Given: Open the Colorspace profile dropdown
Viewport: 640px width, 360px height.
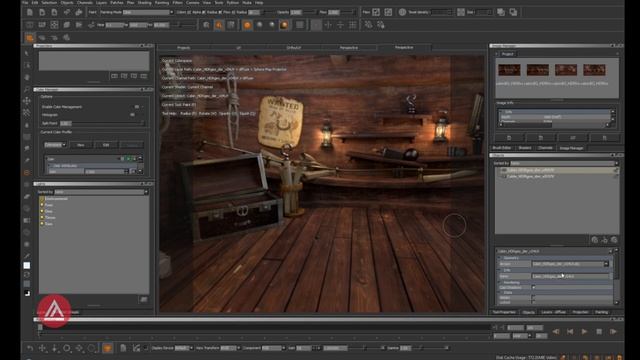Looking at the screenshot, I should point(55,145).
